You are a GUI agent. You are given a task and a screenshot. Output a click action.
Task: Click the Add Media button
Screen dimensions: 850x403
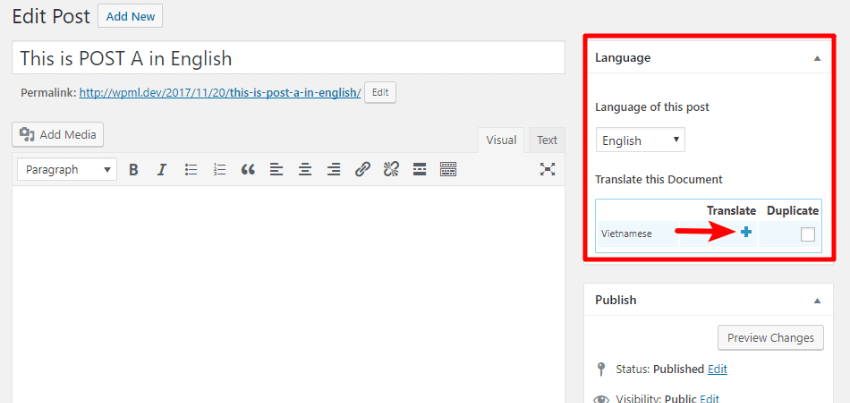pos(58,135)
